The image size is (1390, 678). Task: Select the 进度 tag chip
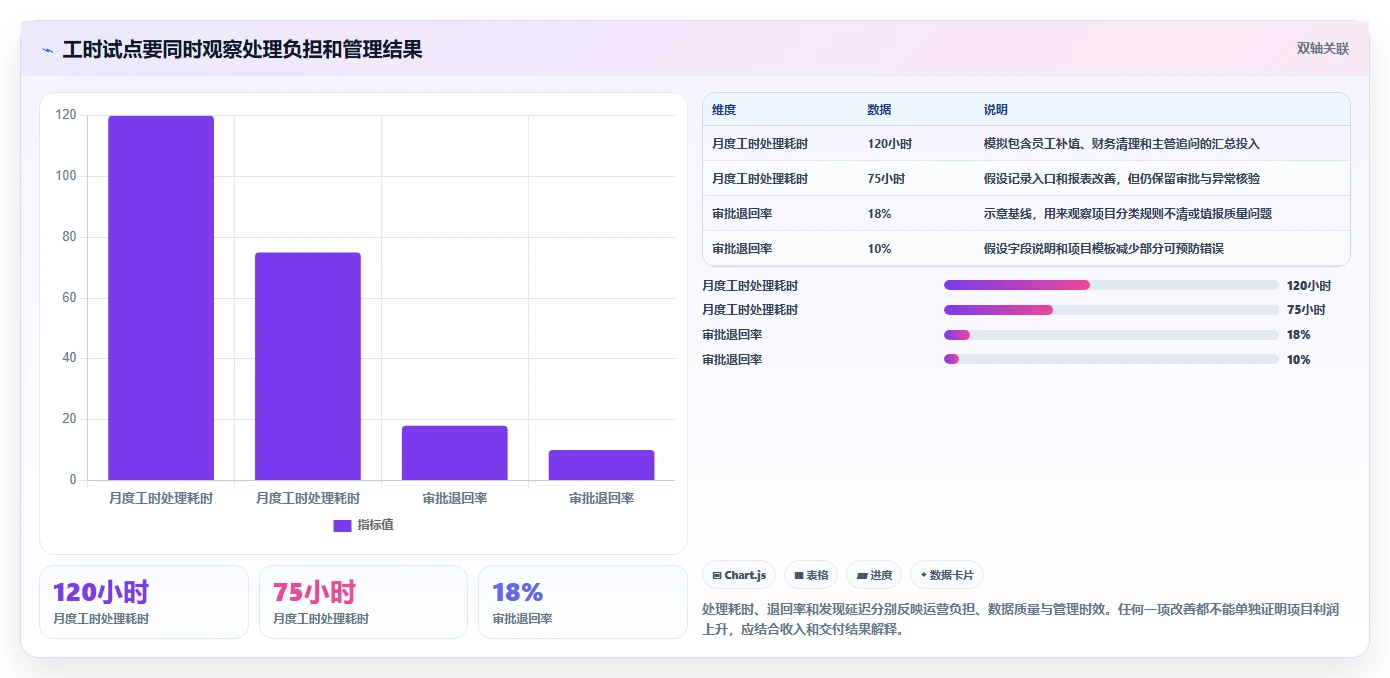click(874, 575)
